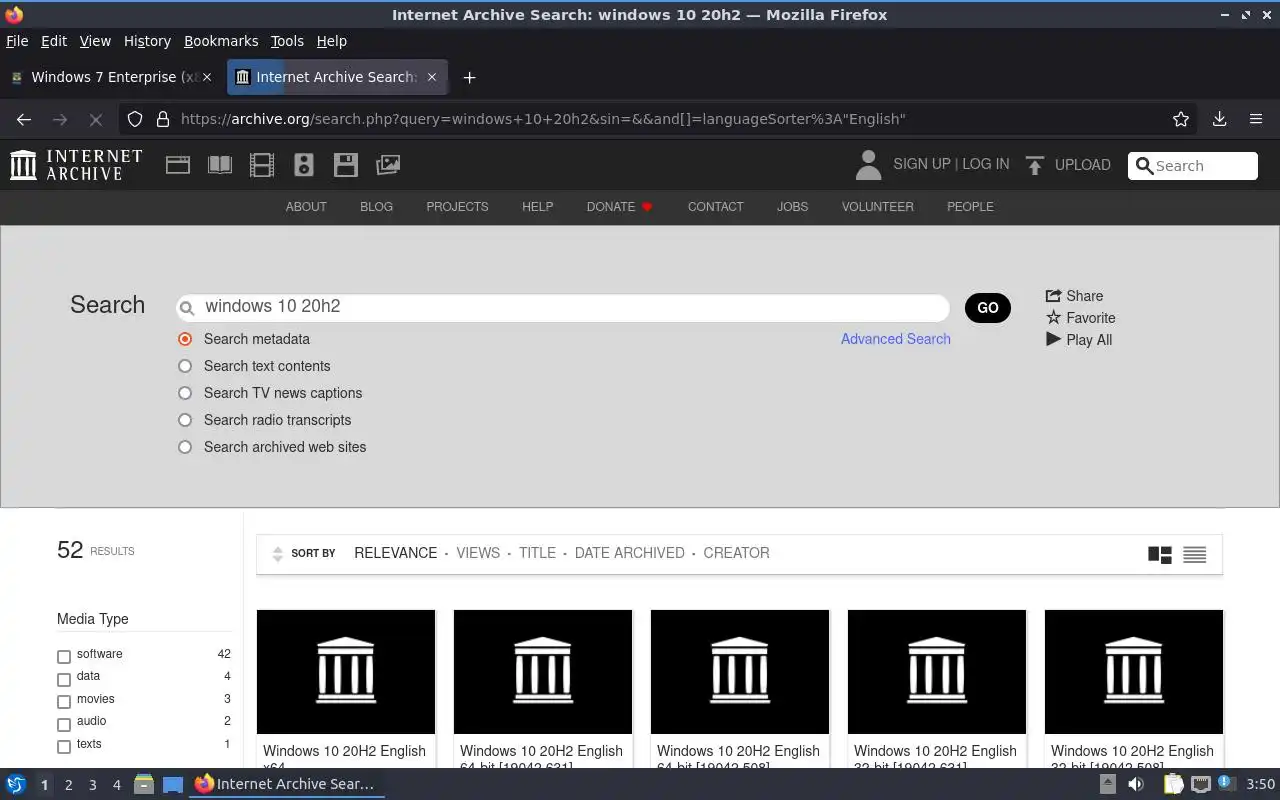Open the Audio speaker icon

click(304, 165)
